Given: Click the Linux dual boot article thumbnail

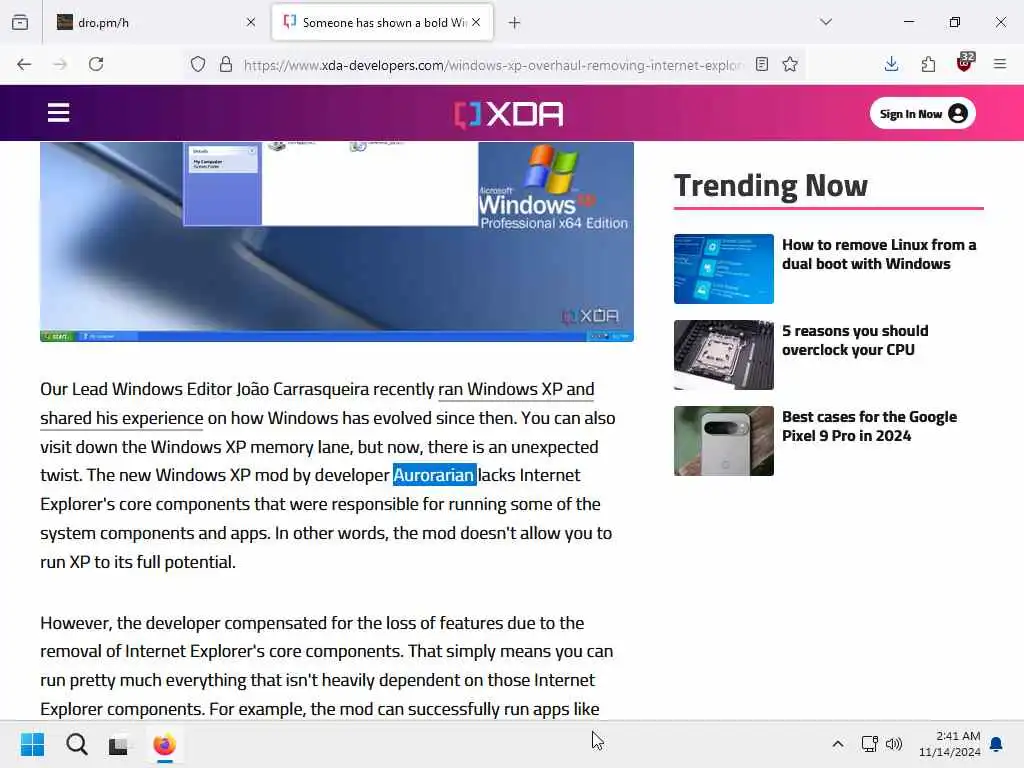Looking at the screenshot, I should (724, 269).
